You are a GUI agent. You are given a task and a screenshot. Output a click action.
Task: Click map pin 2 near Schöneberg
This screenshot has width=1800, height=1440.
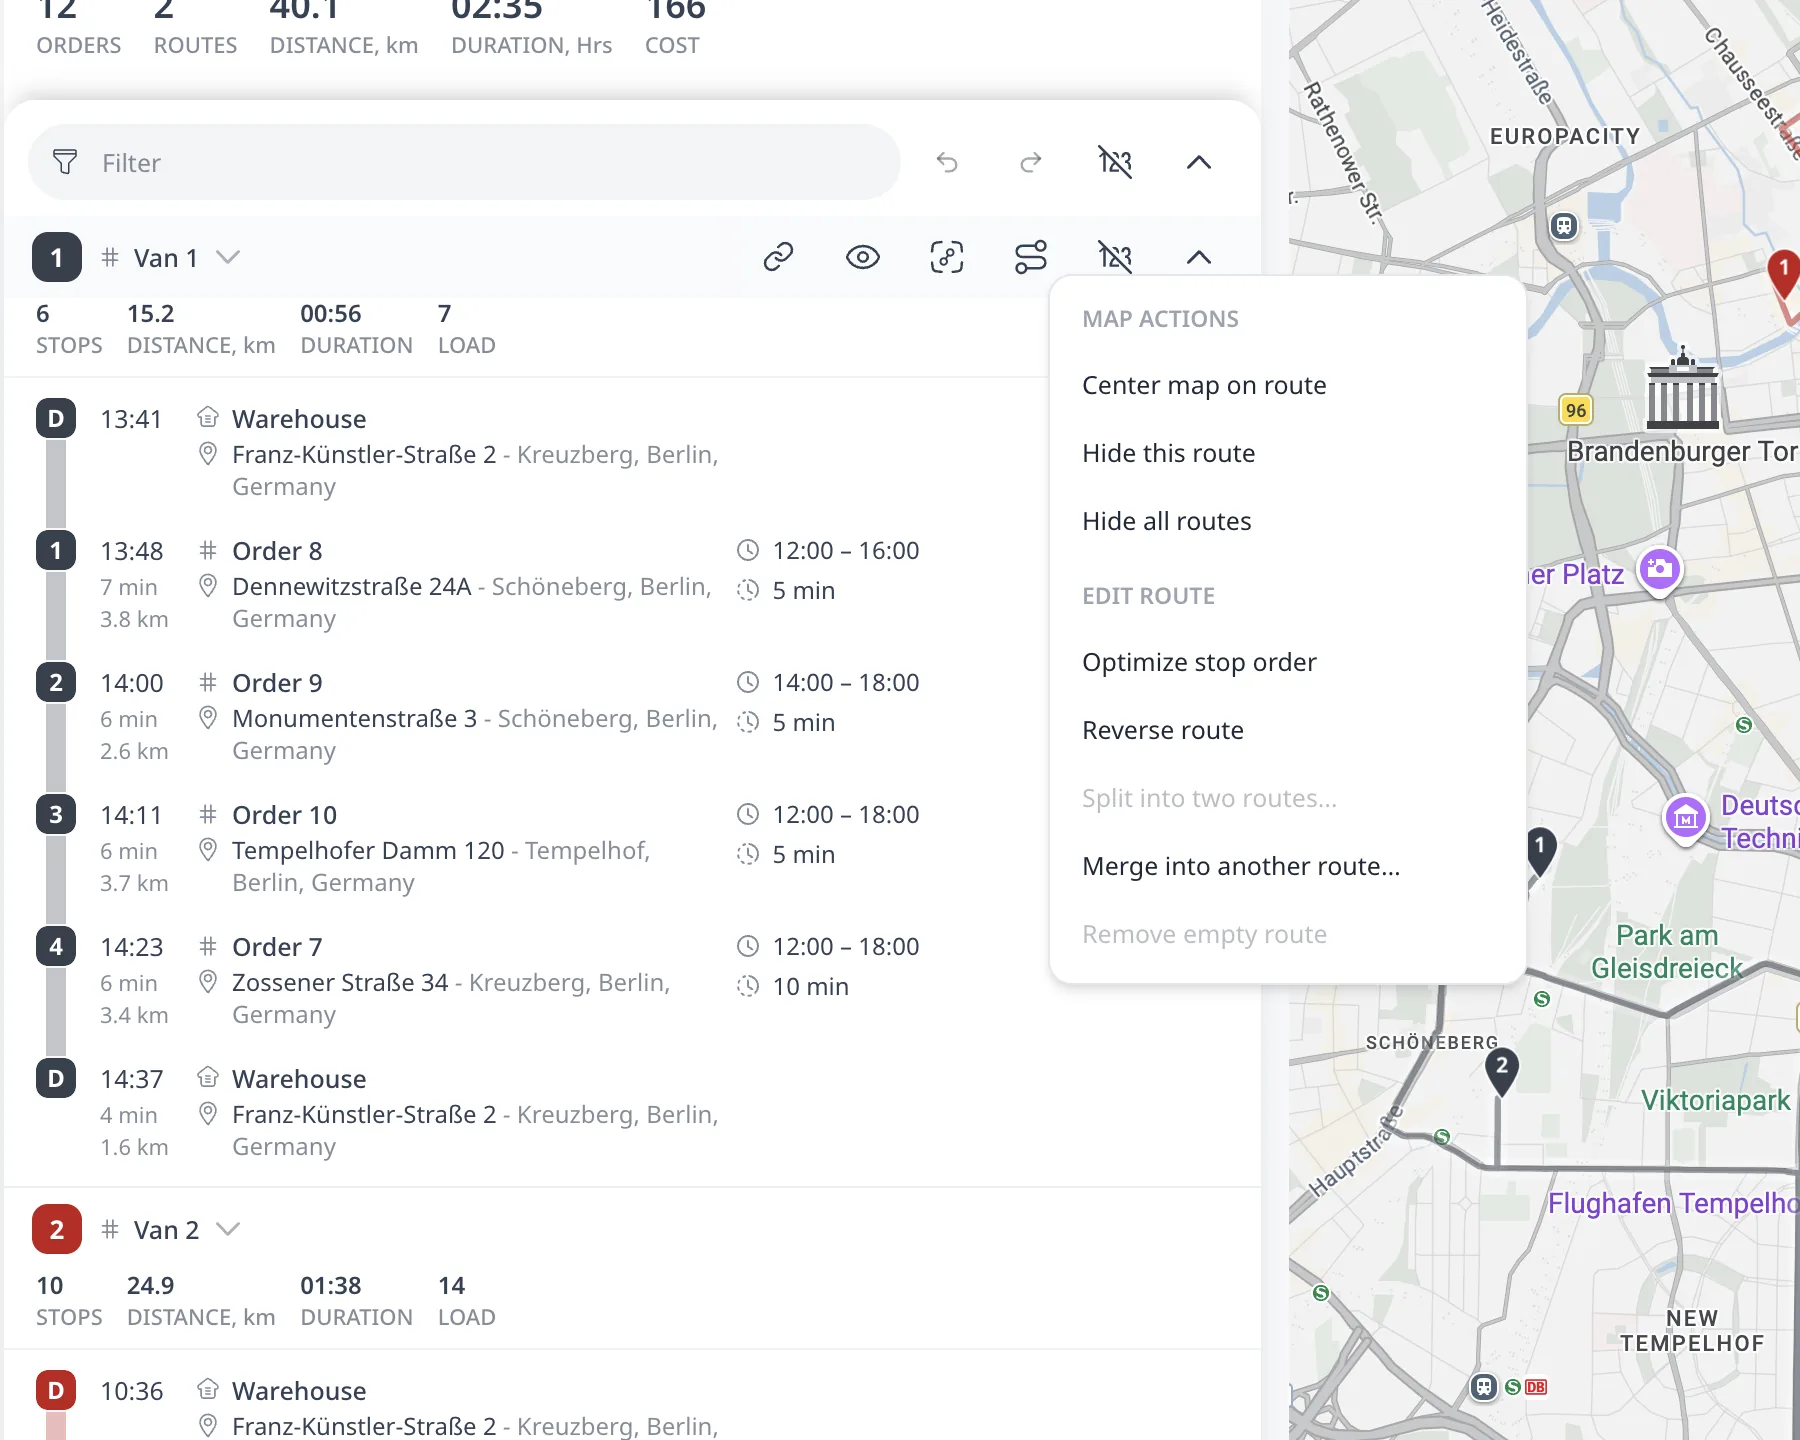(x=1501, y=1070)
